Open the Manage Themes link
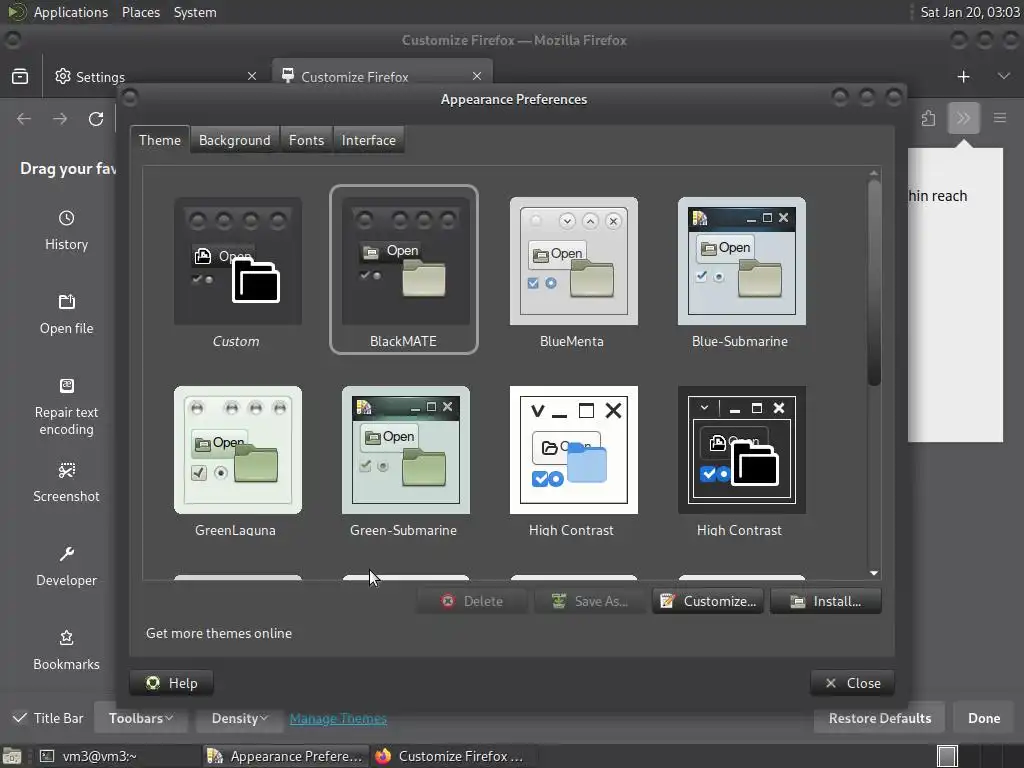Screen dimensions: 1024x768 338,718
